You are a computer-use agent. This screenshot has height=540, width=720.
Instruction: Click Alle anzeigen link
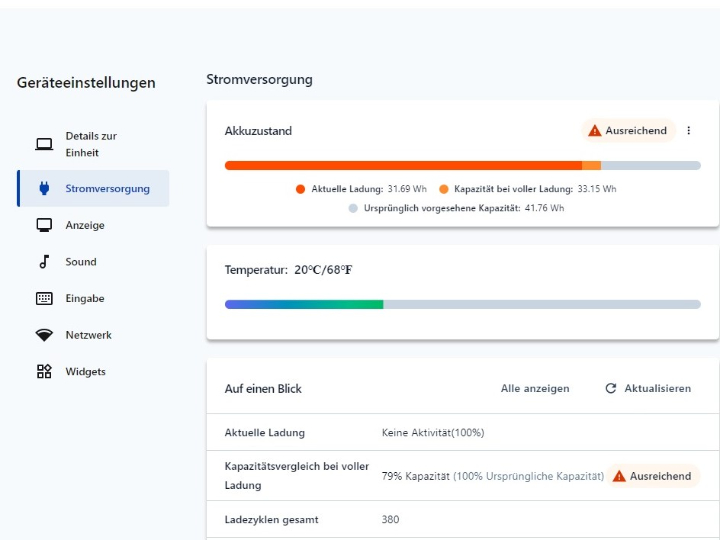pyautogui.click(x=534, y=388)
